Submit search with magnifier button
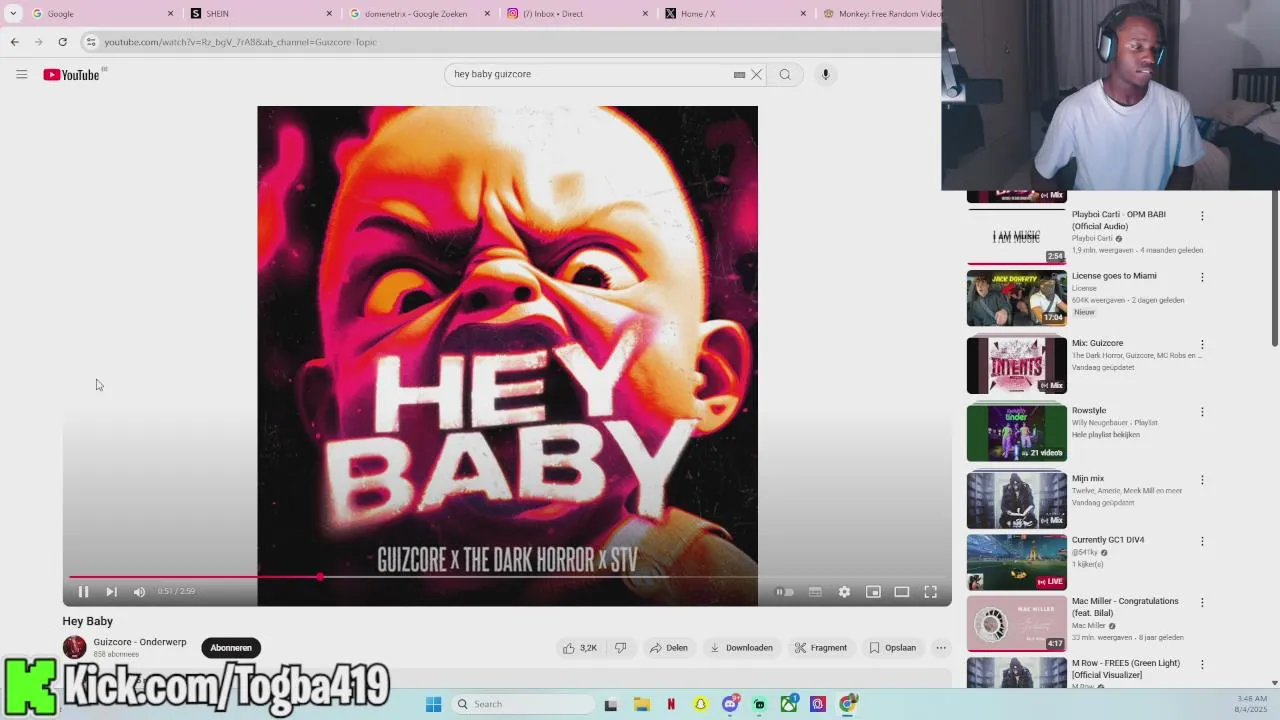 (x=785, y=74)
